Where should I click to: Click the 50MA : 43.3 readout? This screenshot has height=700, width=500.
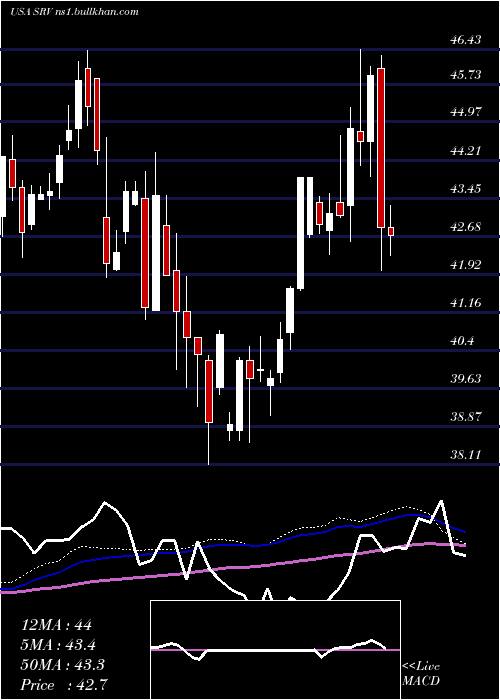pyautogui.click(x=62, y=665)
